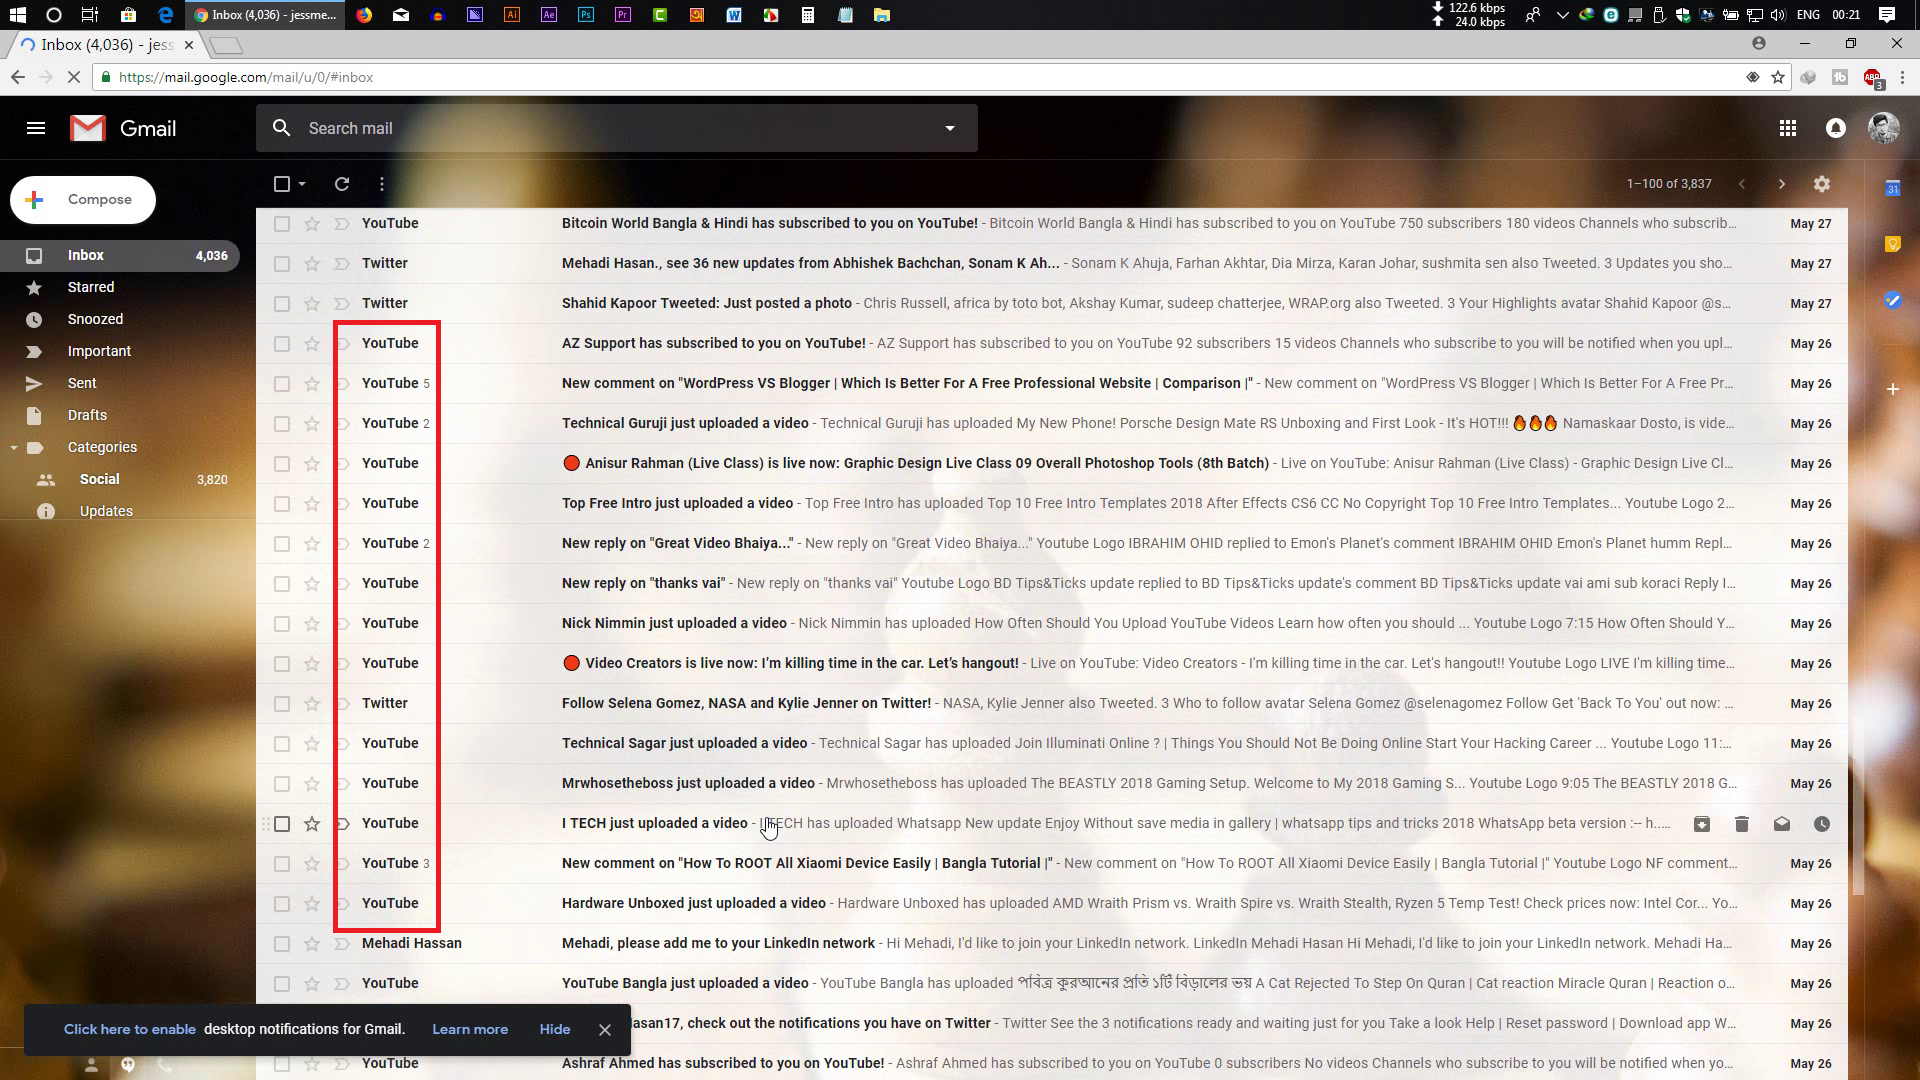Click Learn more in notification bar

(470, 1029)
